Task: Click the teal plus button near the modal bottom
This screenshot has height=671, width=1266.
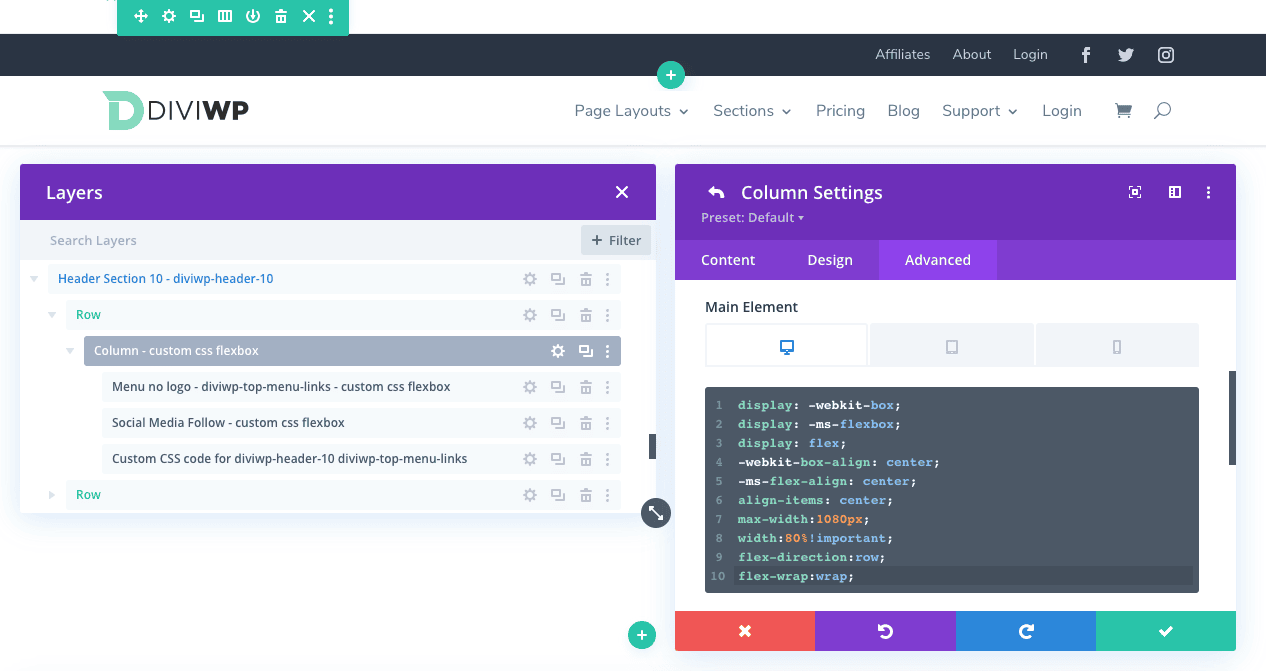Action: coord(642,634)
